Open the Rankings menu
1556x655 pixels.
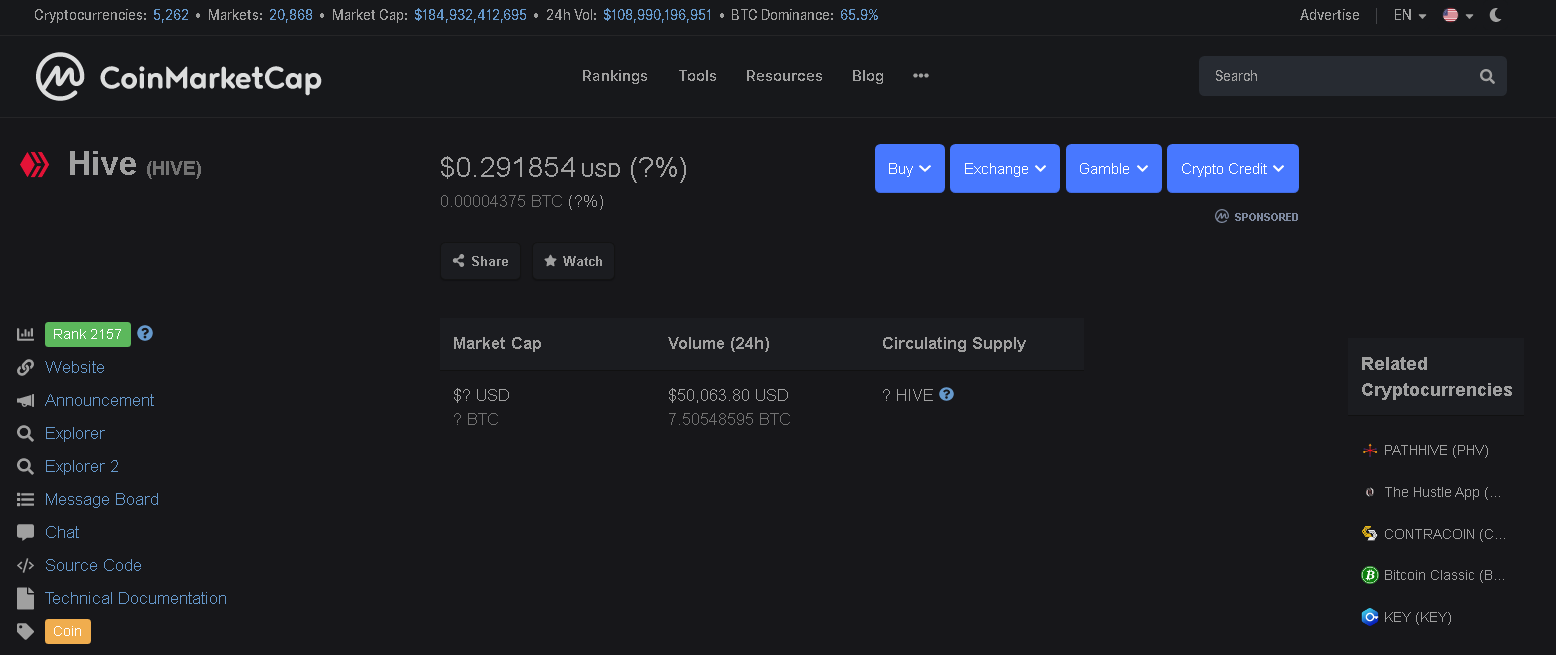coord(614,76)
